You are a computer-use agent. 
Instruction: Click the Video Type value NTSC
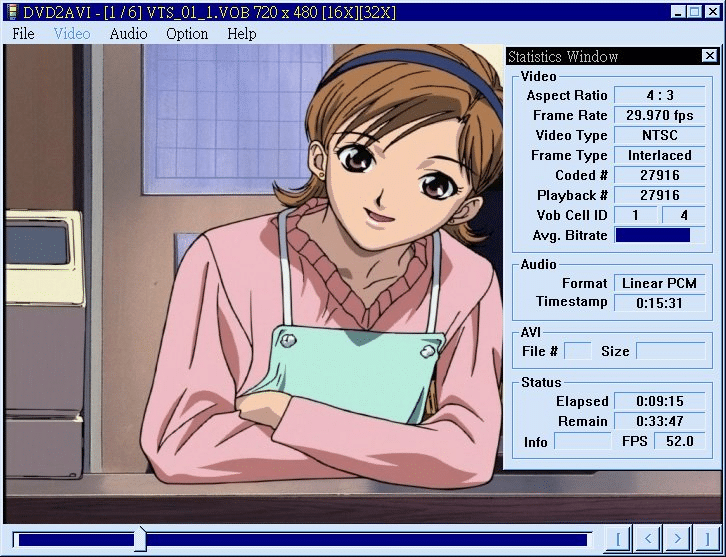point(660,135)
